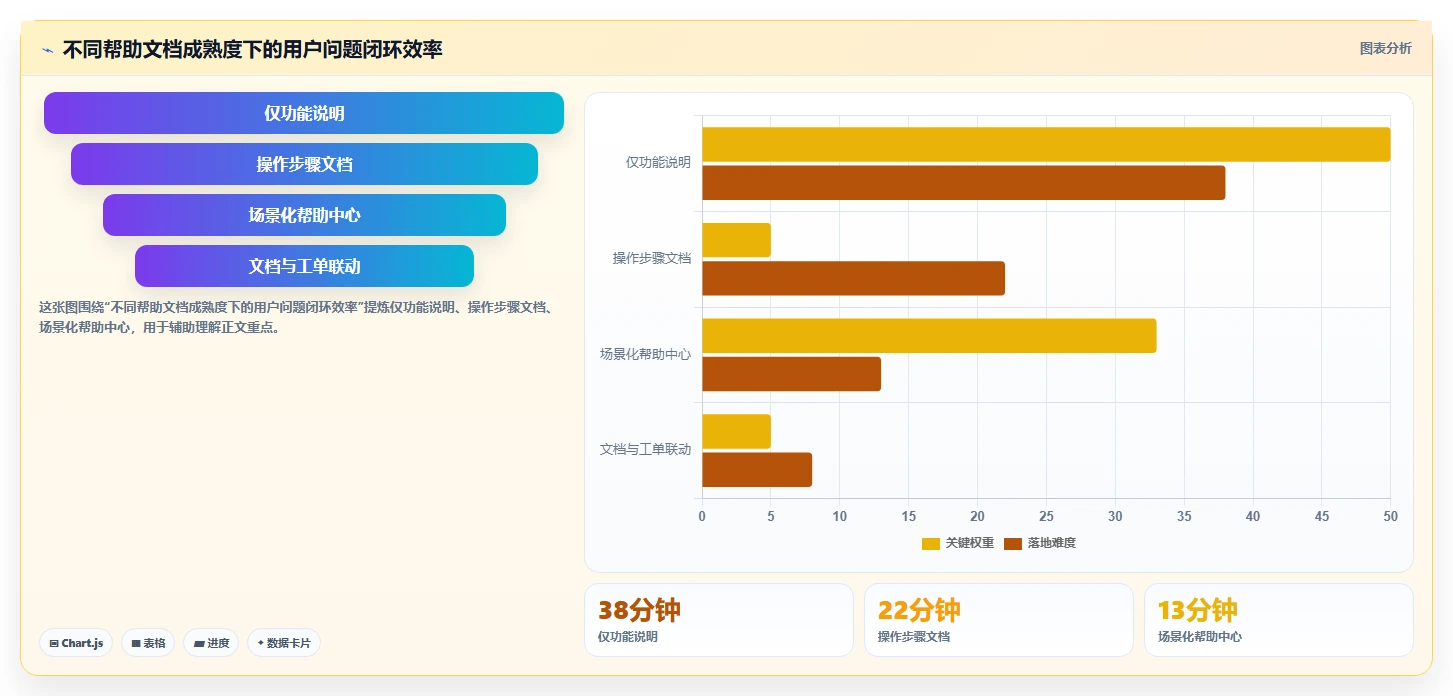Select the 场景化帮助中心 funnel bar
Screen dimensions: 1453x696
click(304, 215)
